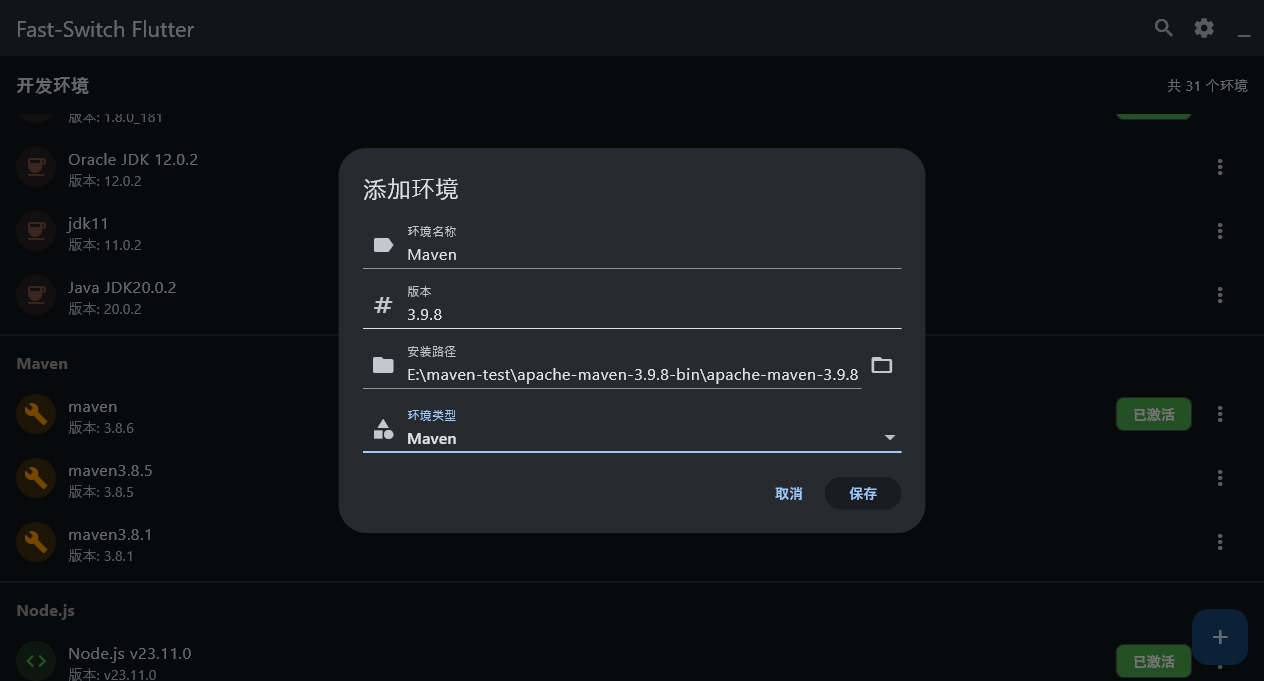Toggle the green activation badge above Oracle JDK
Viewport: 1264px width, 681px height.
coord(1153,110)
